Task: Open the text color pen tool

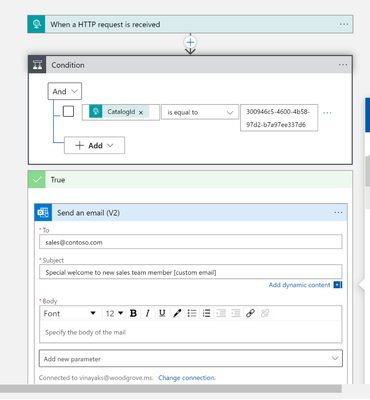Action: click(177, 313)
